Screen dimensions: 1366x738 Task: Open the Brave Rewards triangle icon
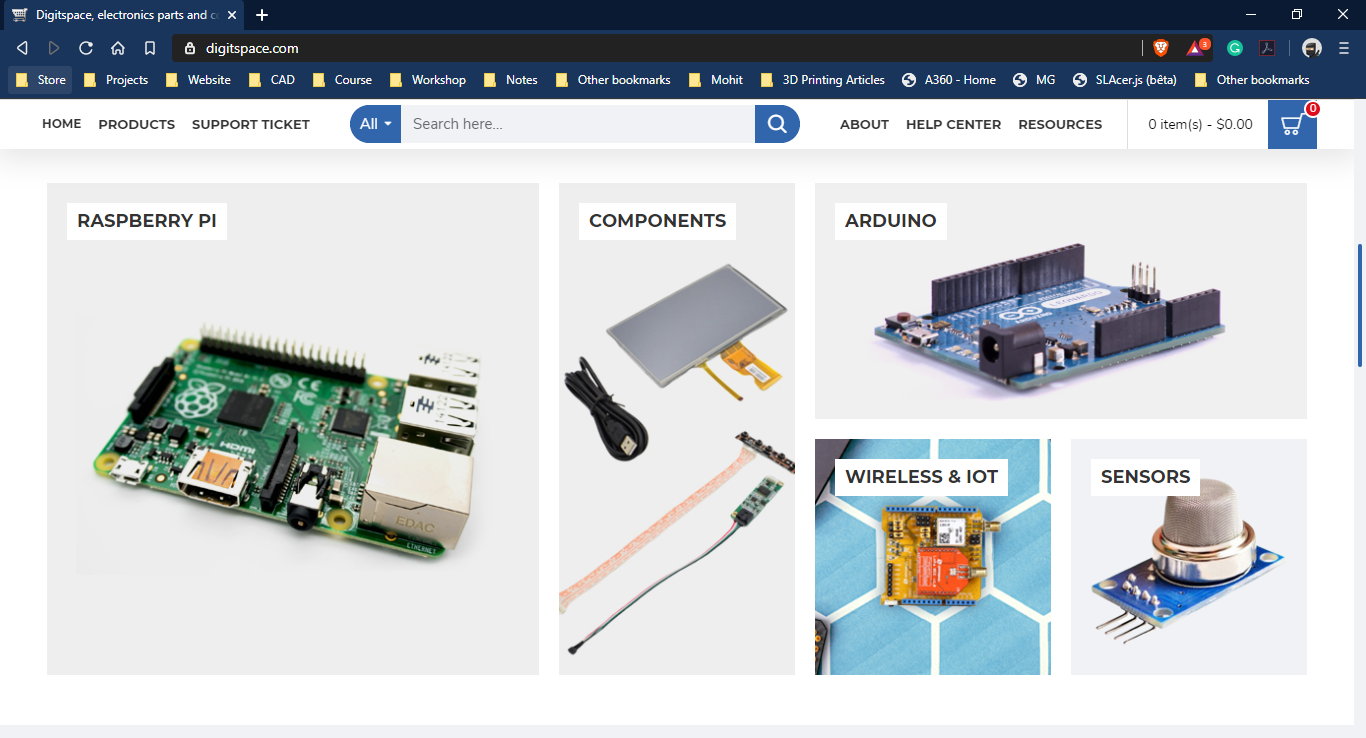point(1196,47)
